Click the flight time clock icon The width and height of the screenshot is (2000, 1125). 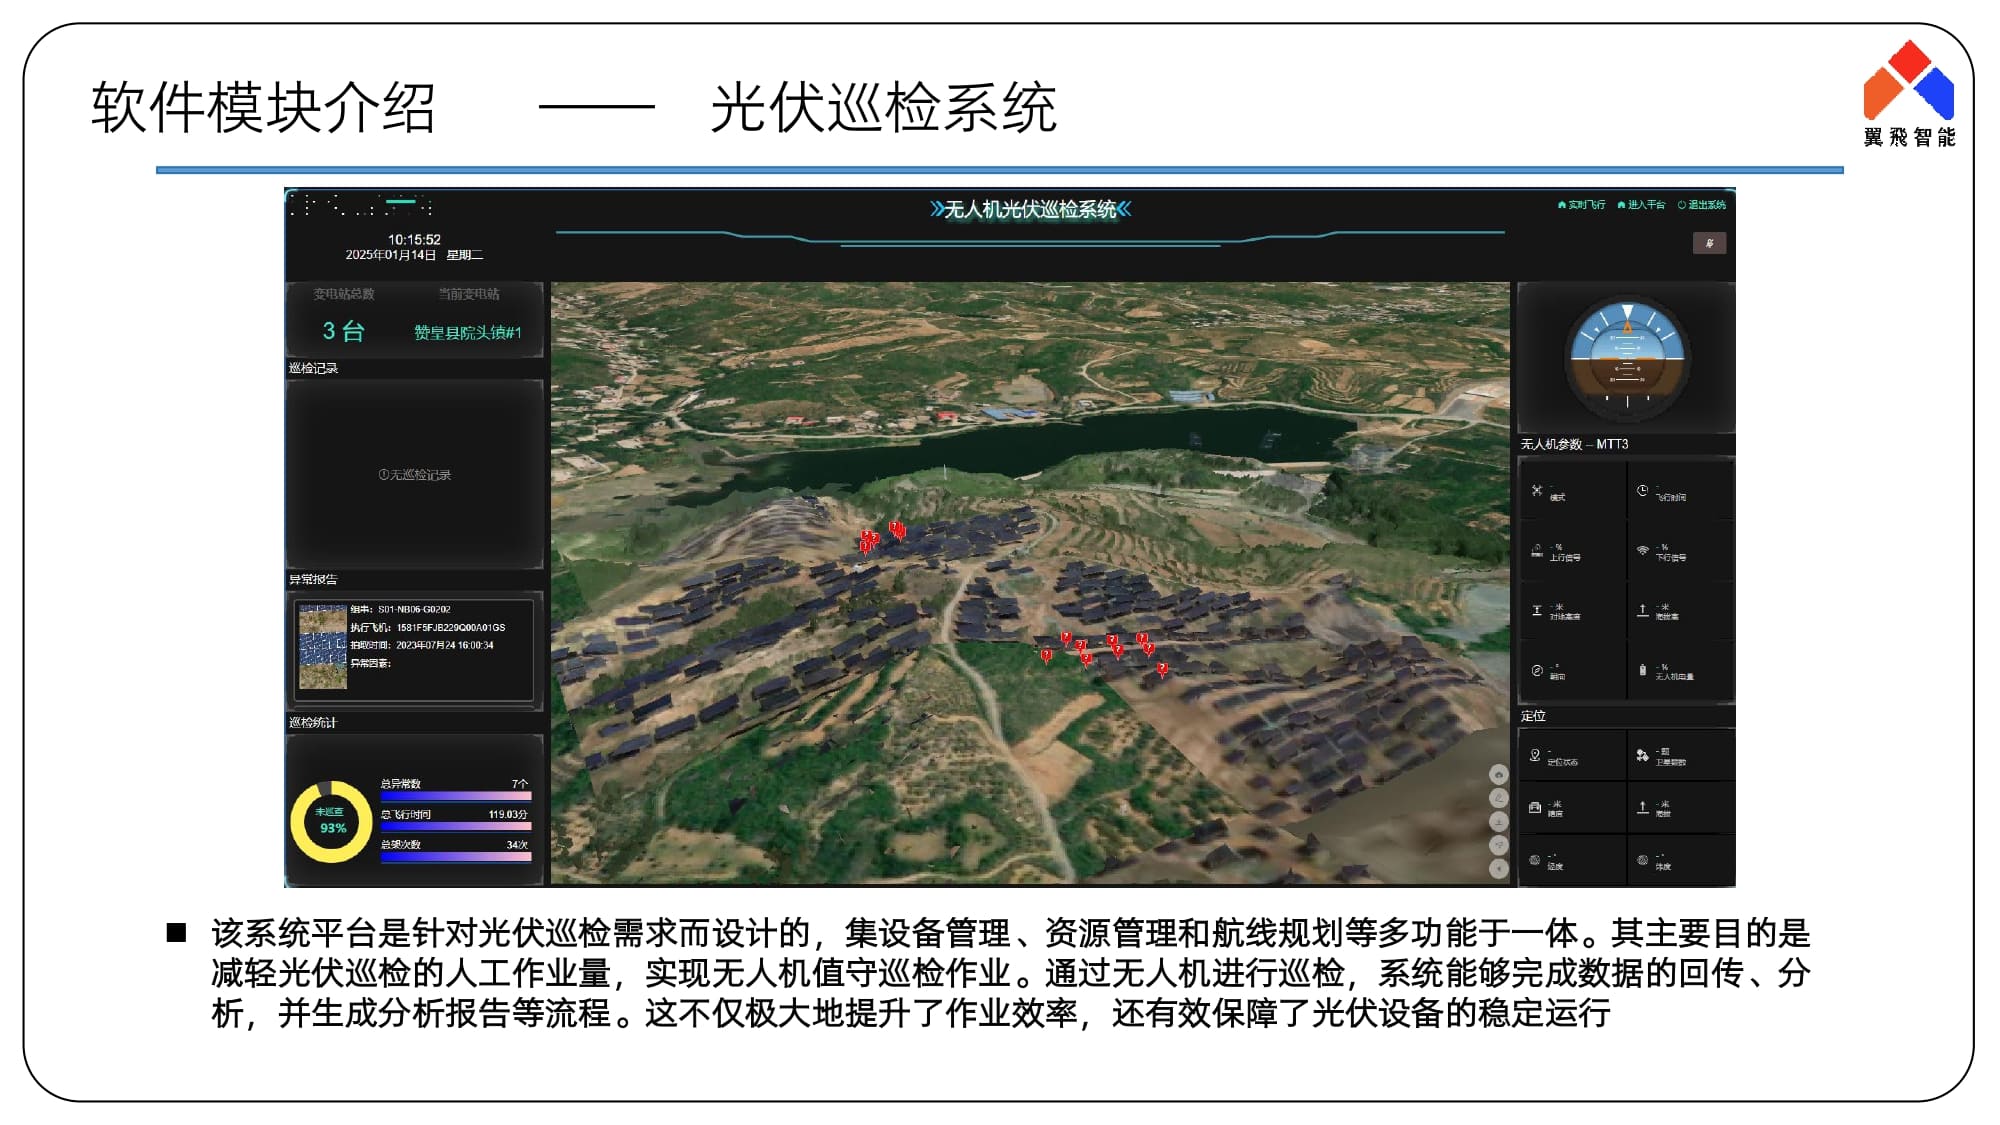[1642, 490]
